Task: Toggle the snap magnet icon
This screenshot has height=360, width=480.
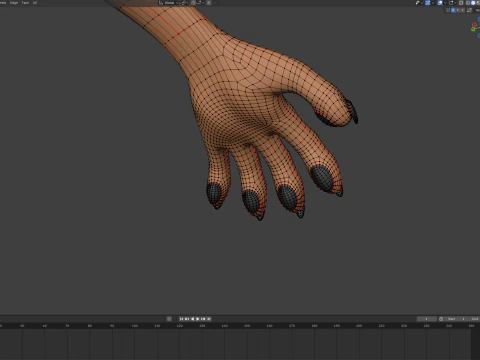Action: (x=193, y=3)
